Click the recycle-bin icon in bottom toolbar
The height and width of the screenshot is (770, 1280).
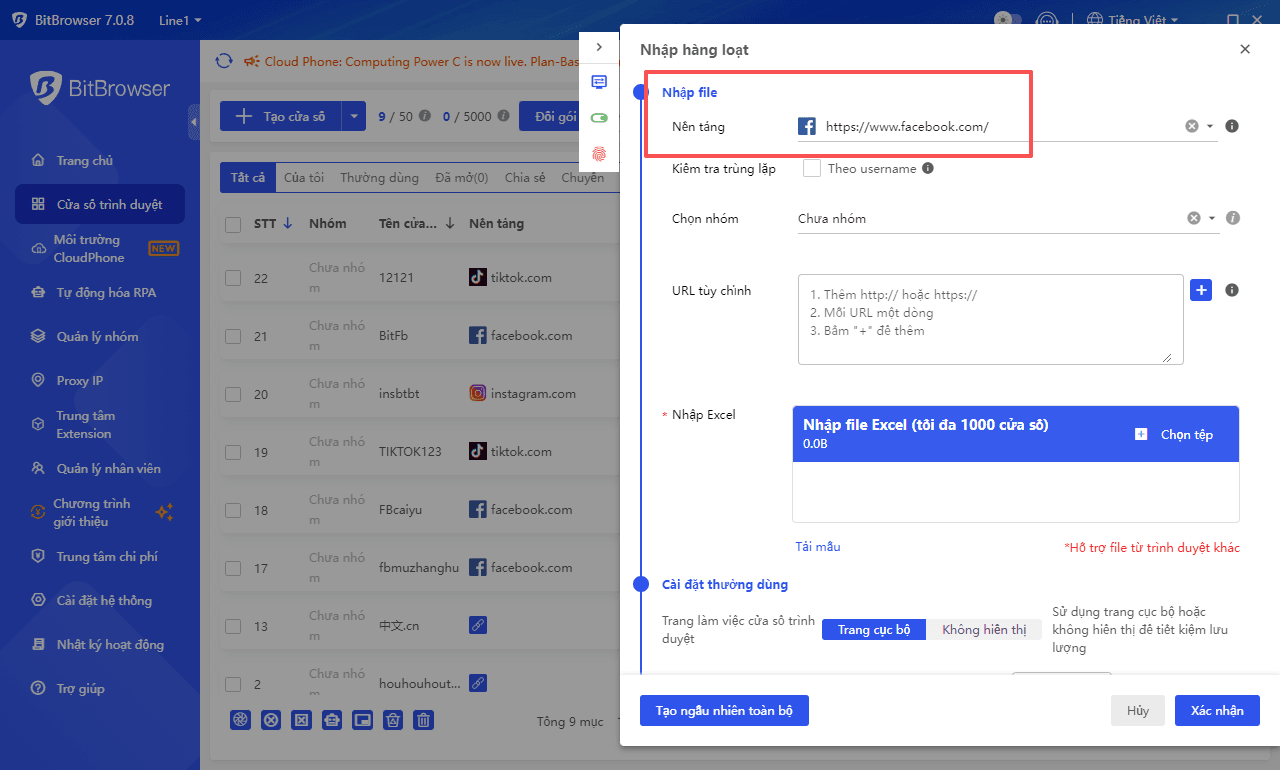[x=394, y=720]
